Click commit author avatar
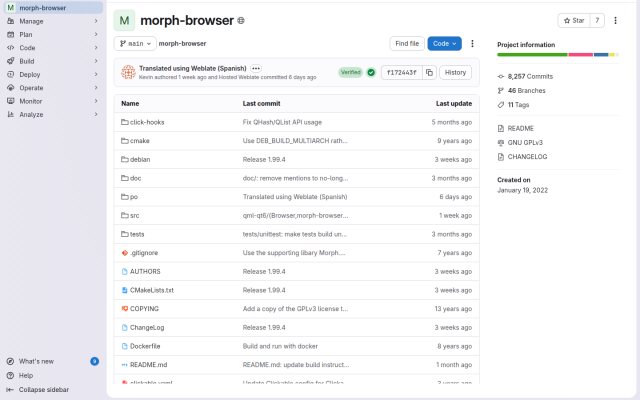 pyautogui.click(x=128, y=72)
